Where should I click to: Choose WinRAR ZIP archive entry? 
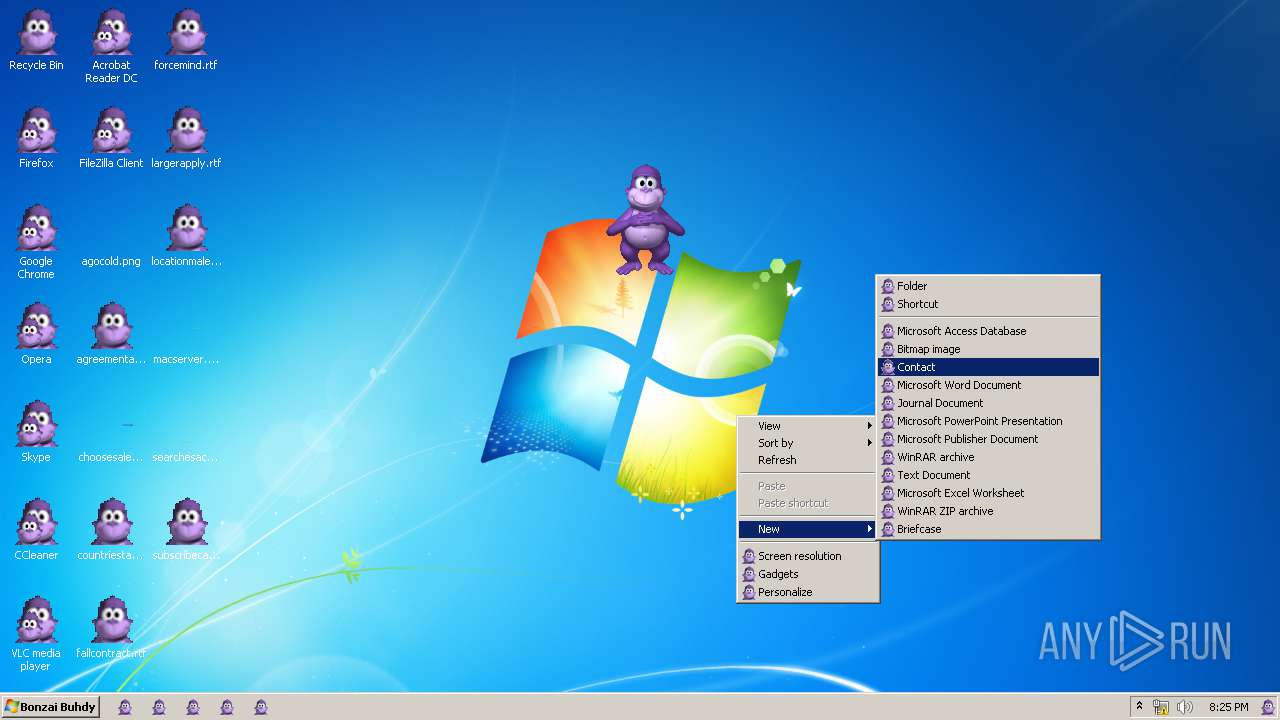(x=988, y=511)
